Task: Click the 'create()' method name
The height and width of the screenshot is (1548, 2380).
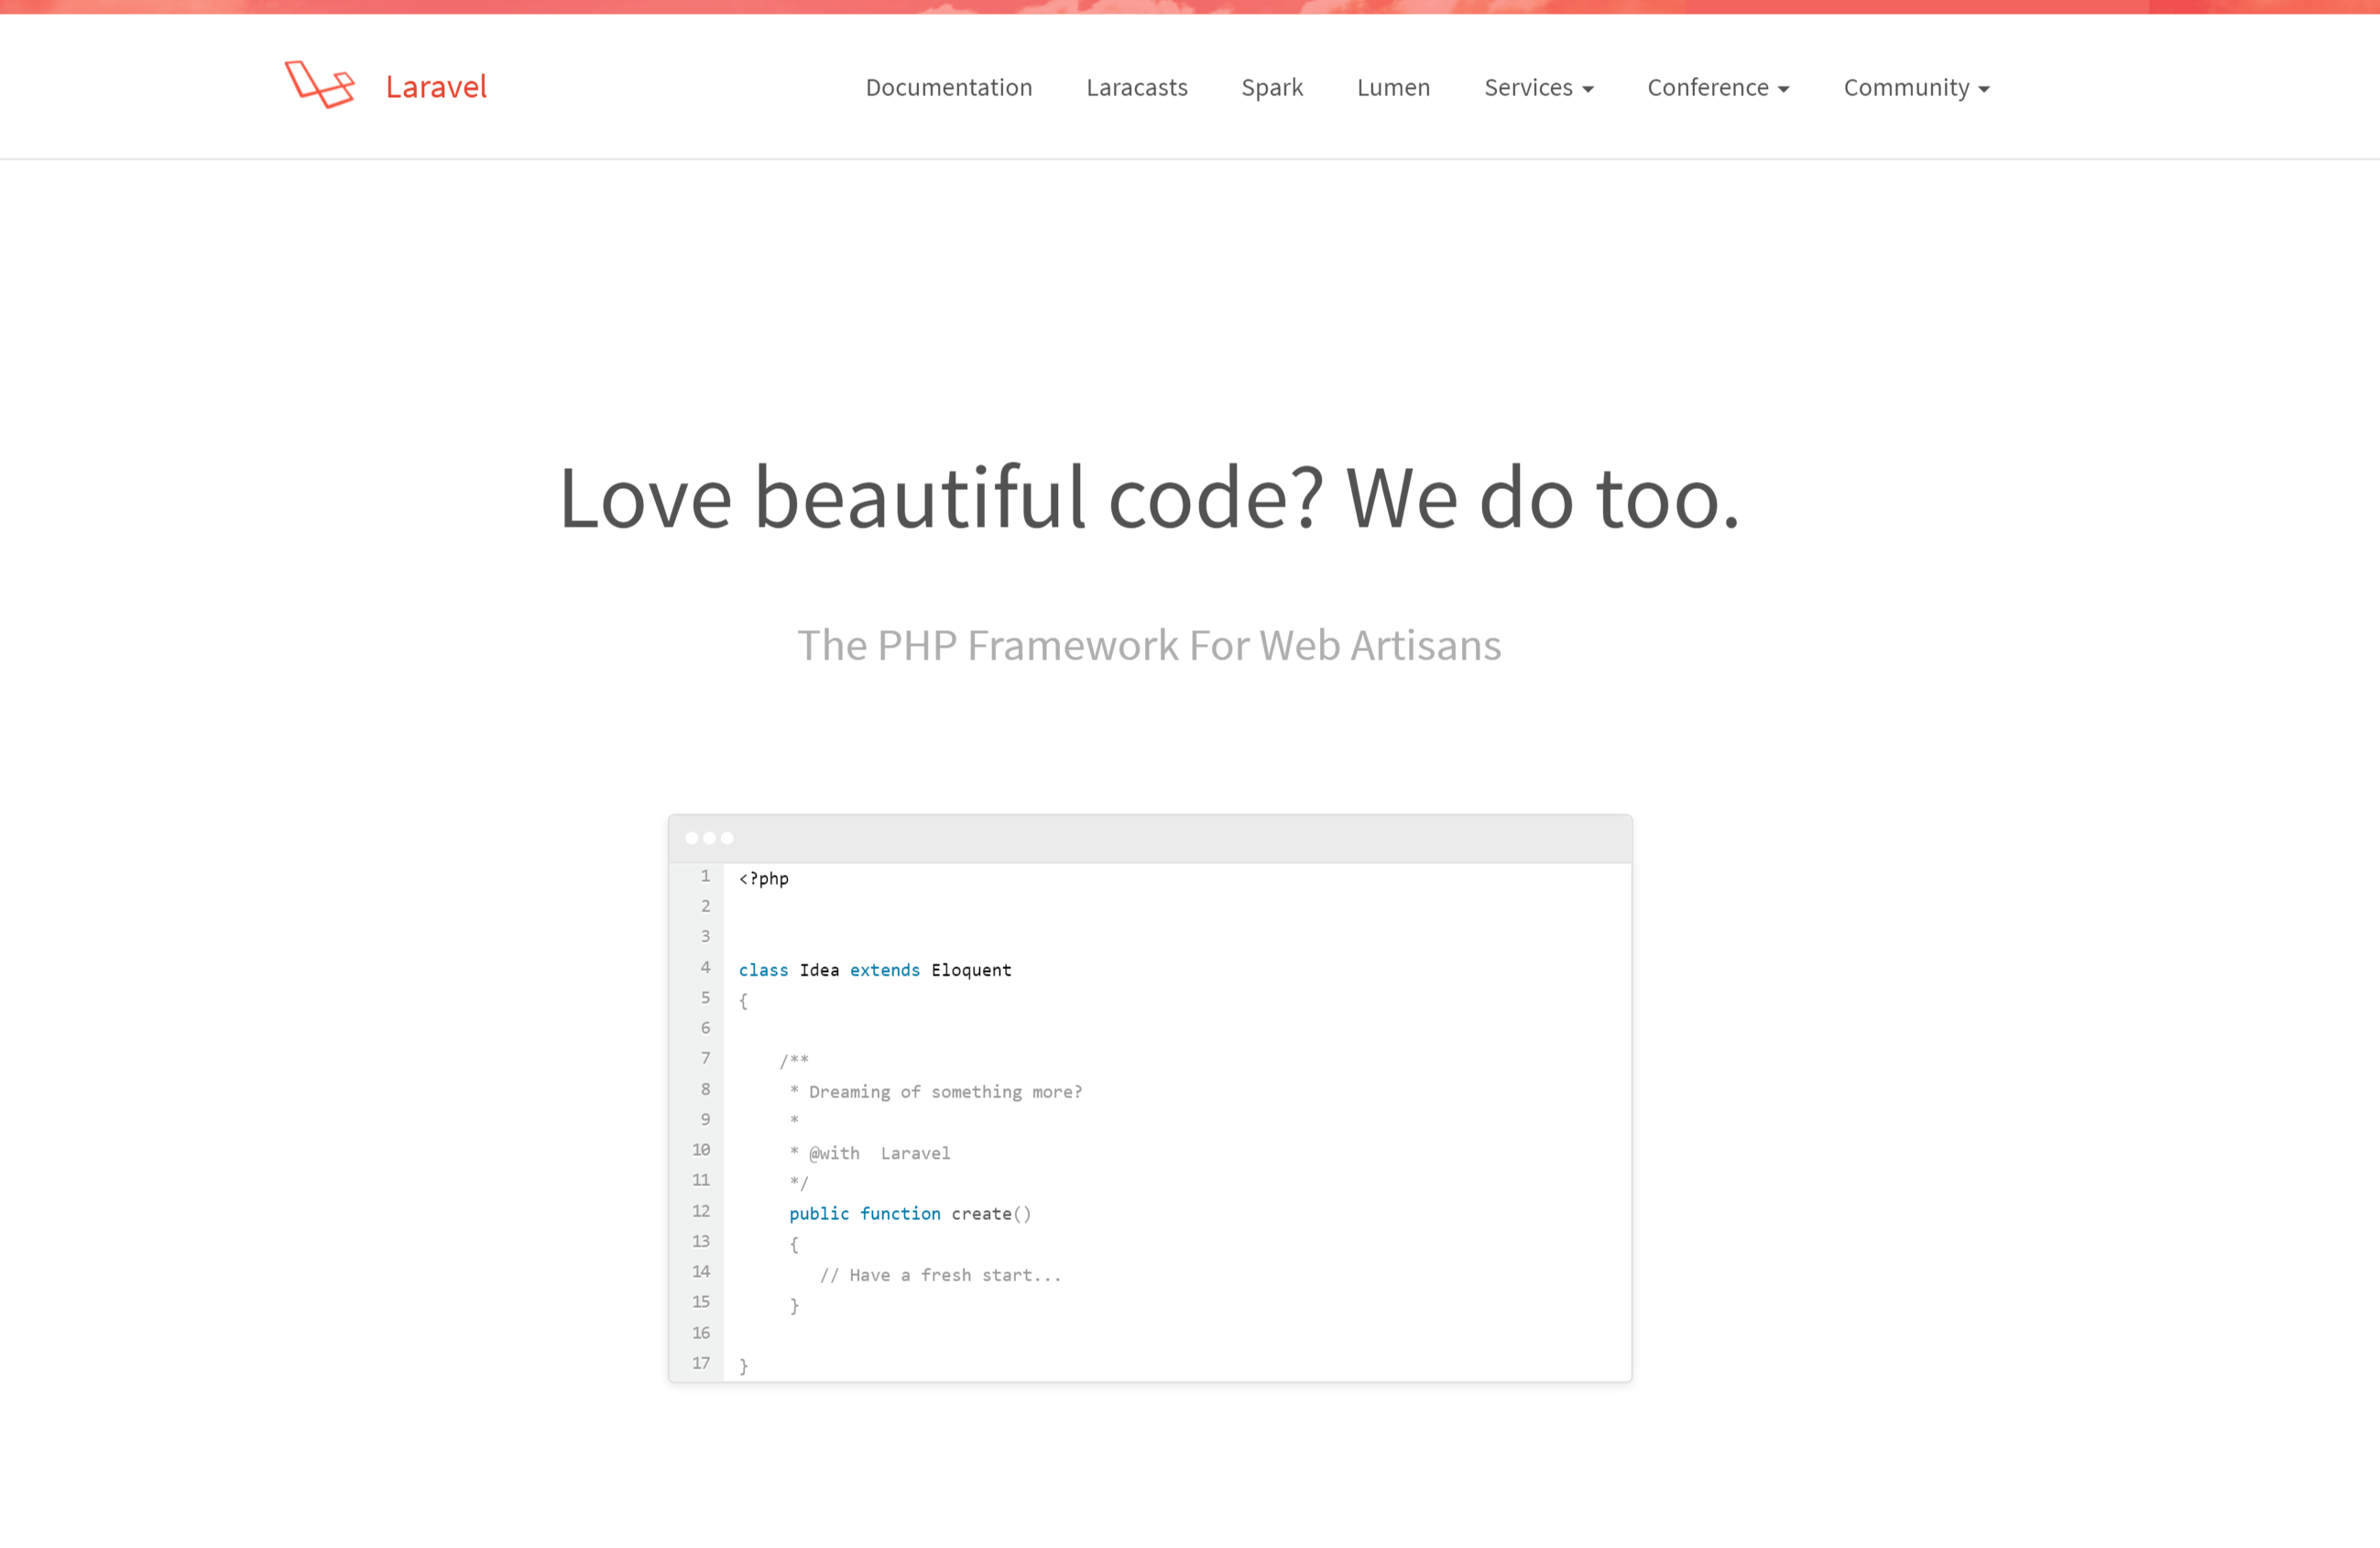Action: [991, 1214]
